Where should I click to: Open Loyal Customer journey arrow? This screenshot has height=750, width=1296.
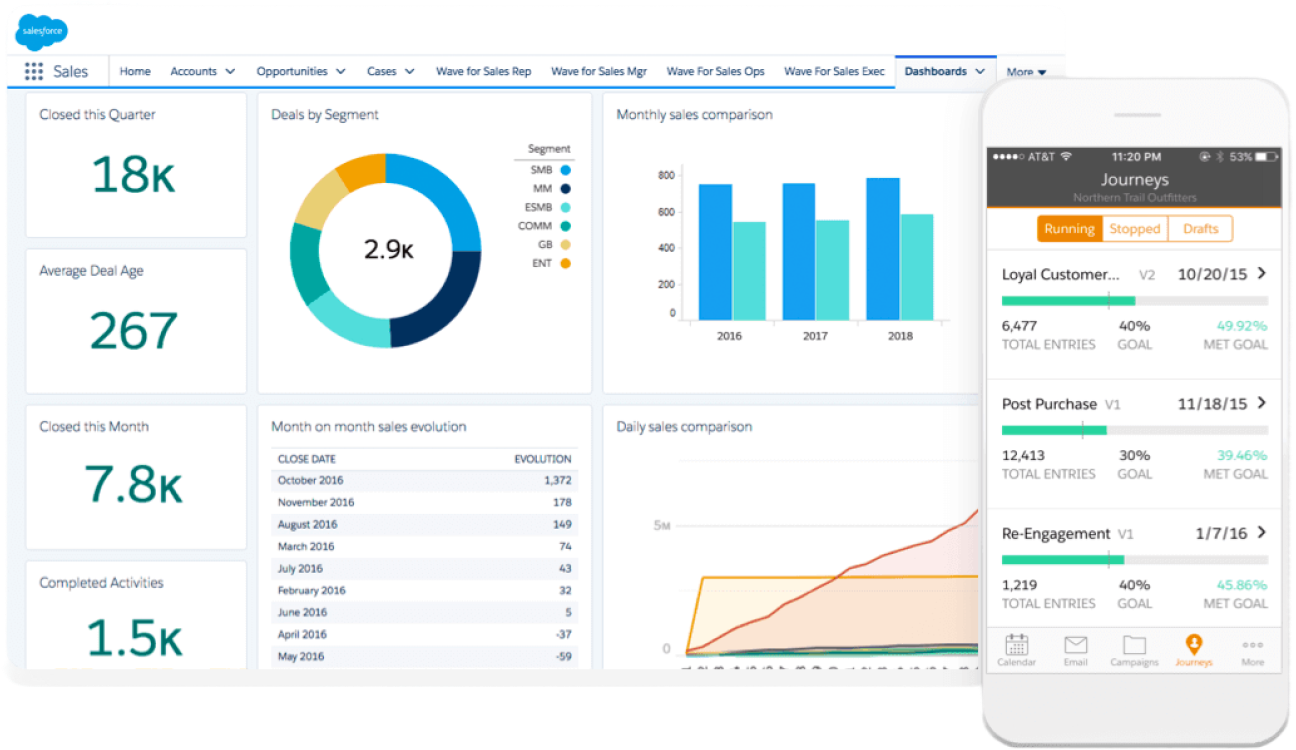[x=1262, y=273]
